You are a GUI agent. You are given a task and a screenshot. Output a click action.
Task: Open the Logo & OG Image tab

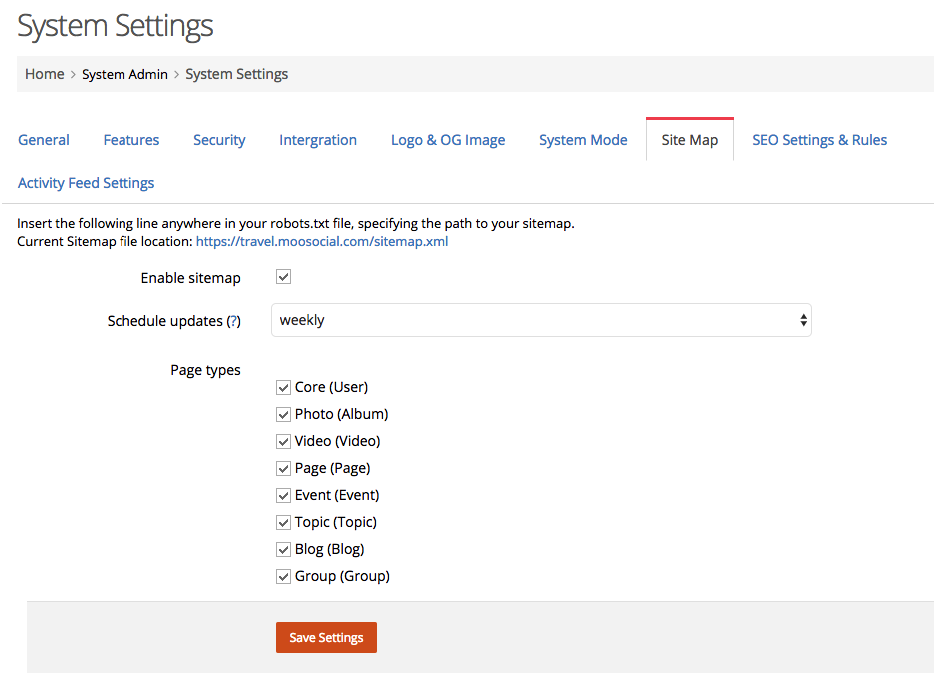448,140
